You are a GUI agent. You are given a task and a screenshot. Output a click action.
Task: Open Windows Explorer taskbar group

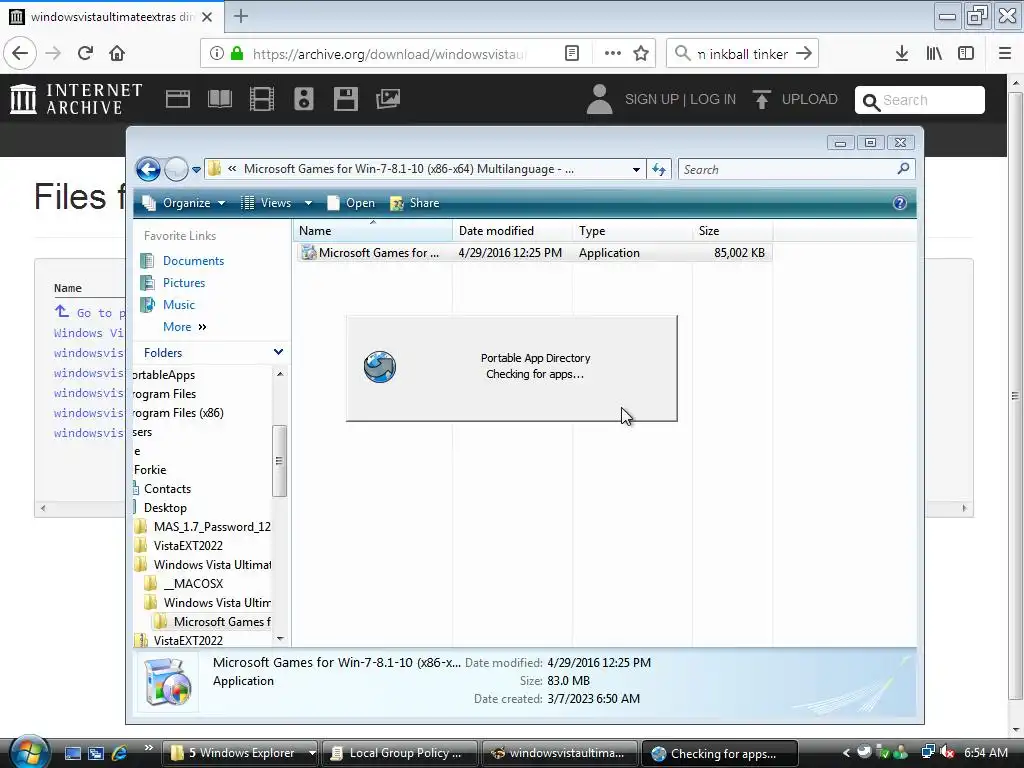(240, 753)
